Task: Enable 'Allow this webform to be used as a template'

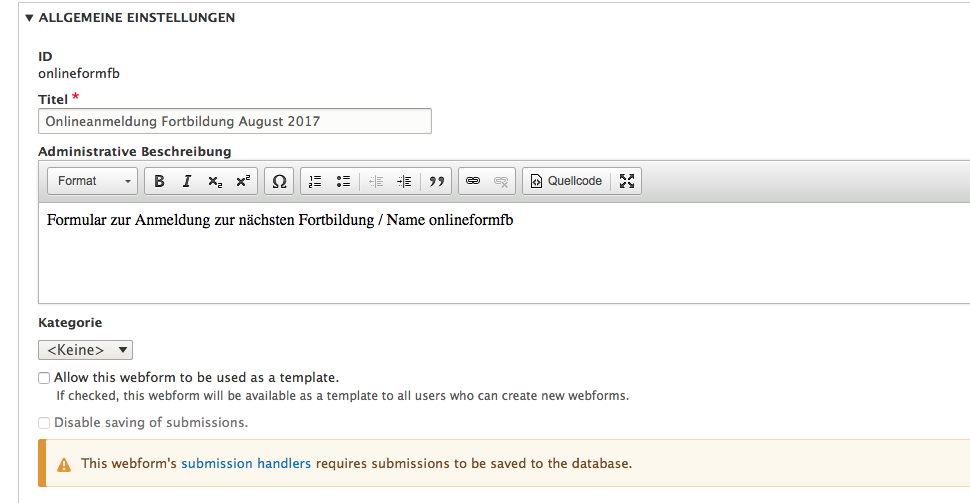Action: (44, 378)
